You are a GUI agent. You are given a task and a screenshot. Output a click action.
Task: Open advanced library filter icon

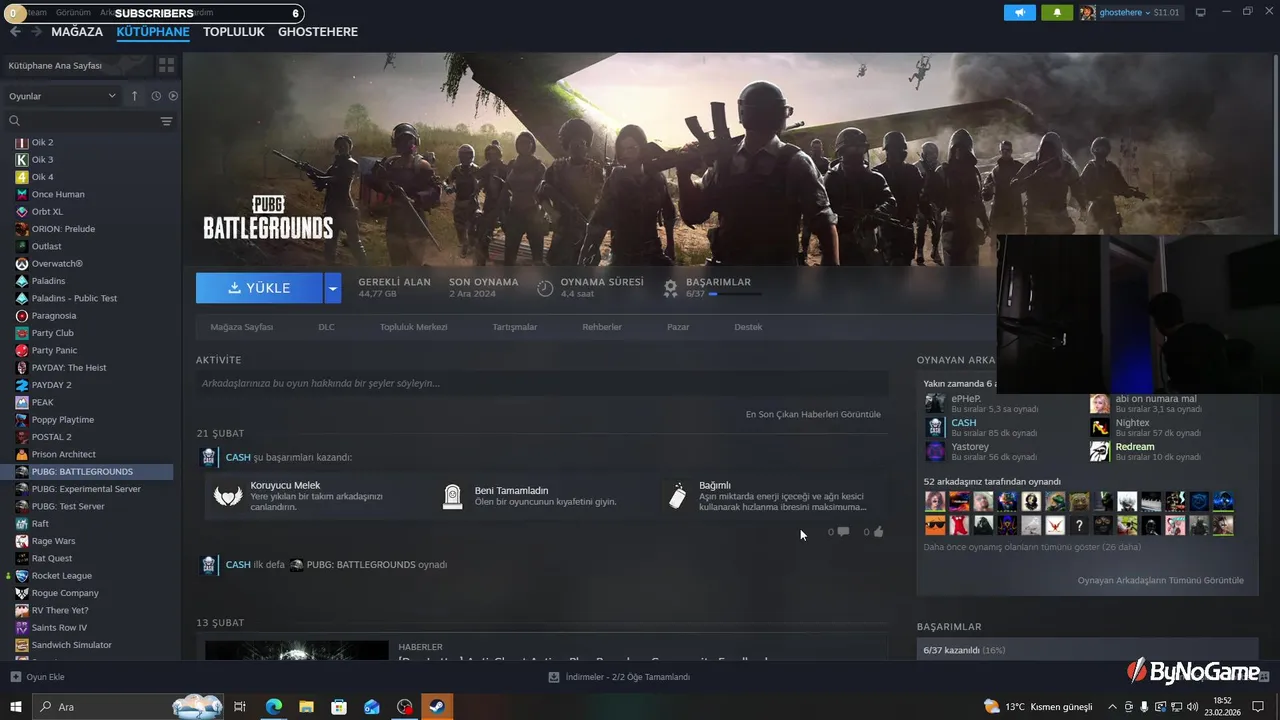point(166,121)
